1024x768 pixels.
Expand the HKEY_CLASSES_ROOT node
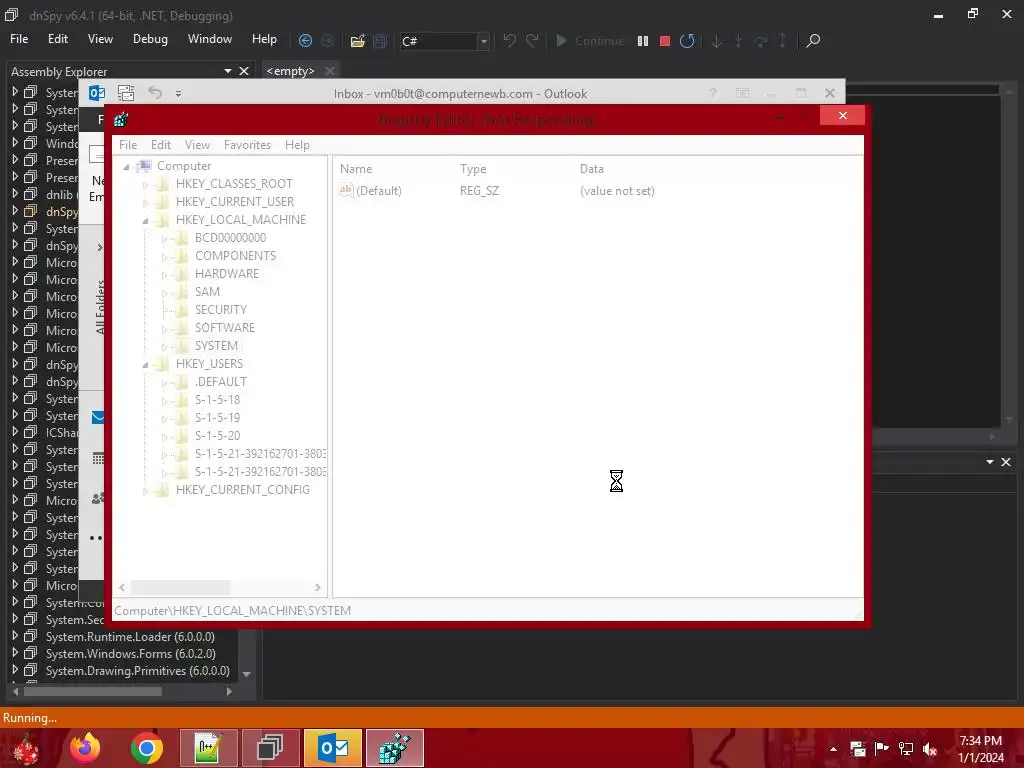click(x=146, y=185)
